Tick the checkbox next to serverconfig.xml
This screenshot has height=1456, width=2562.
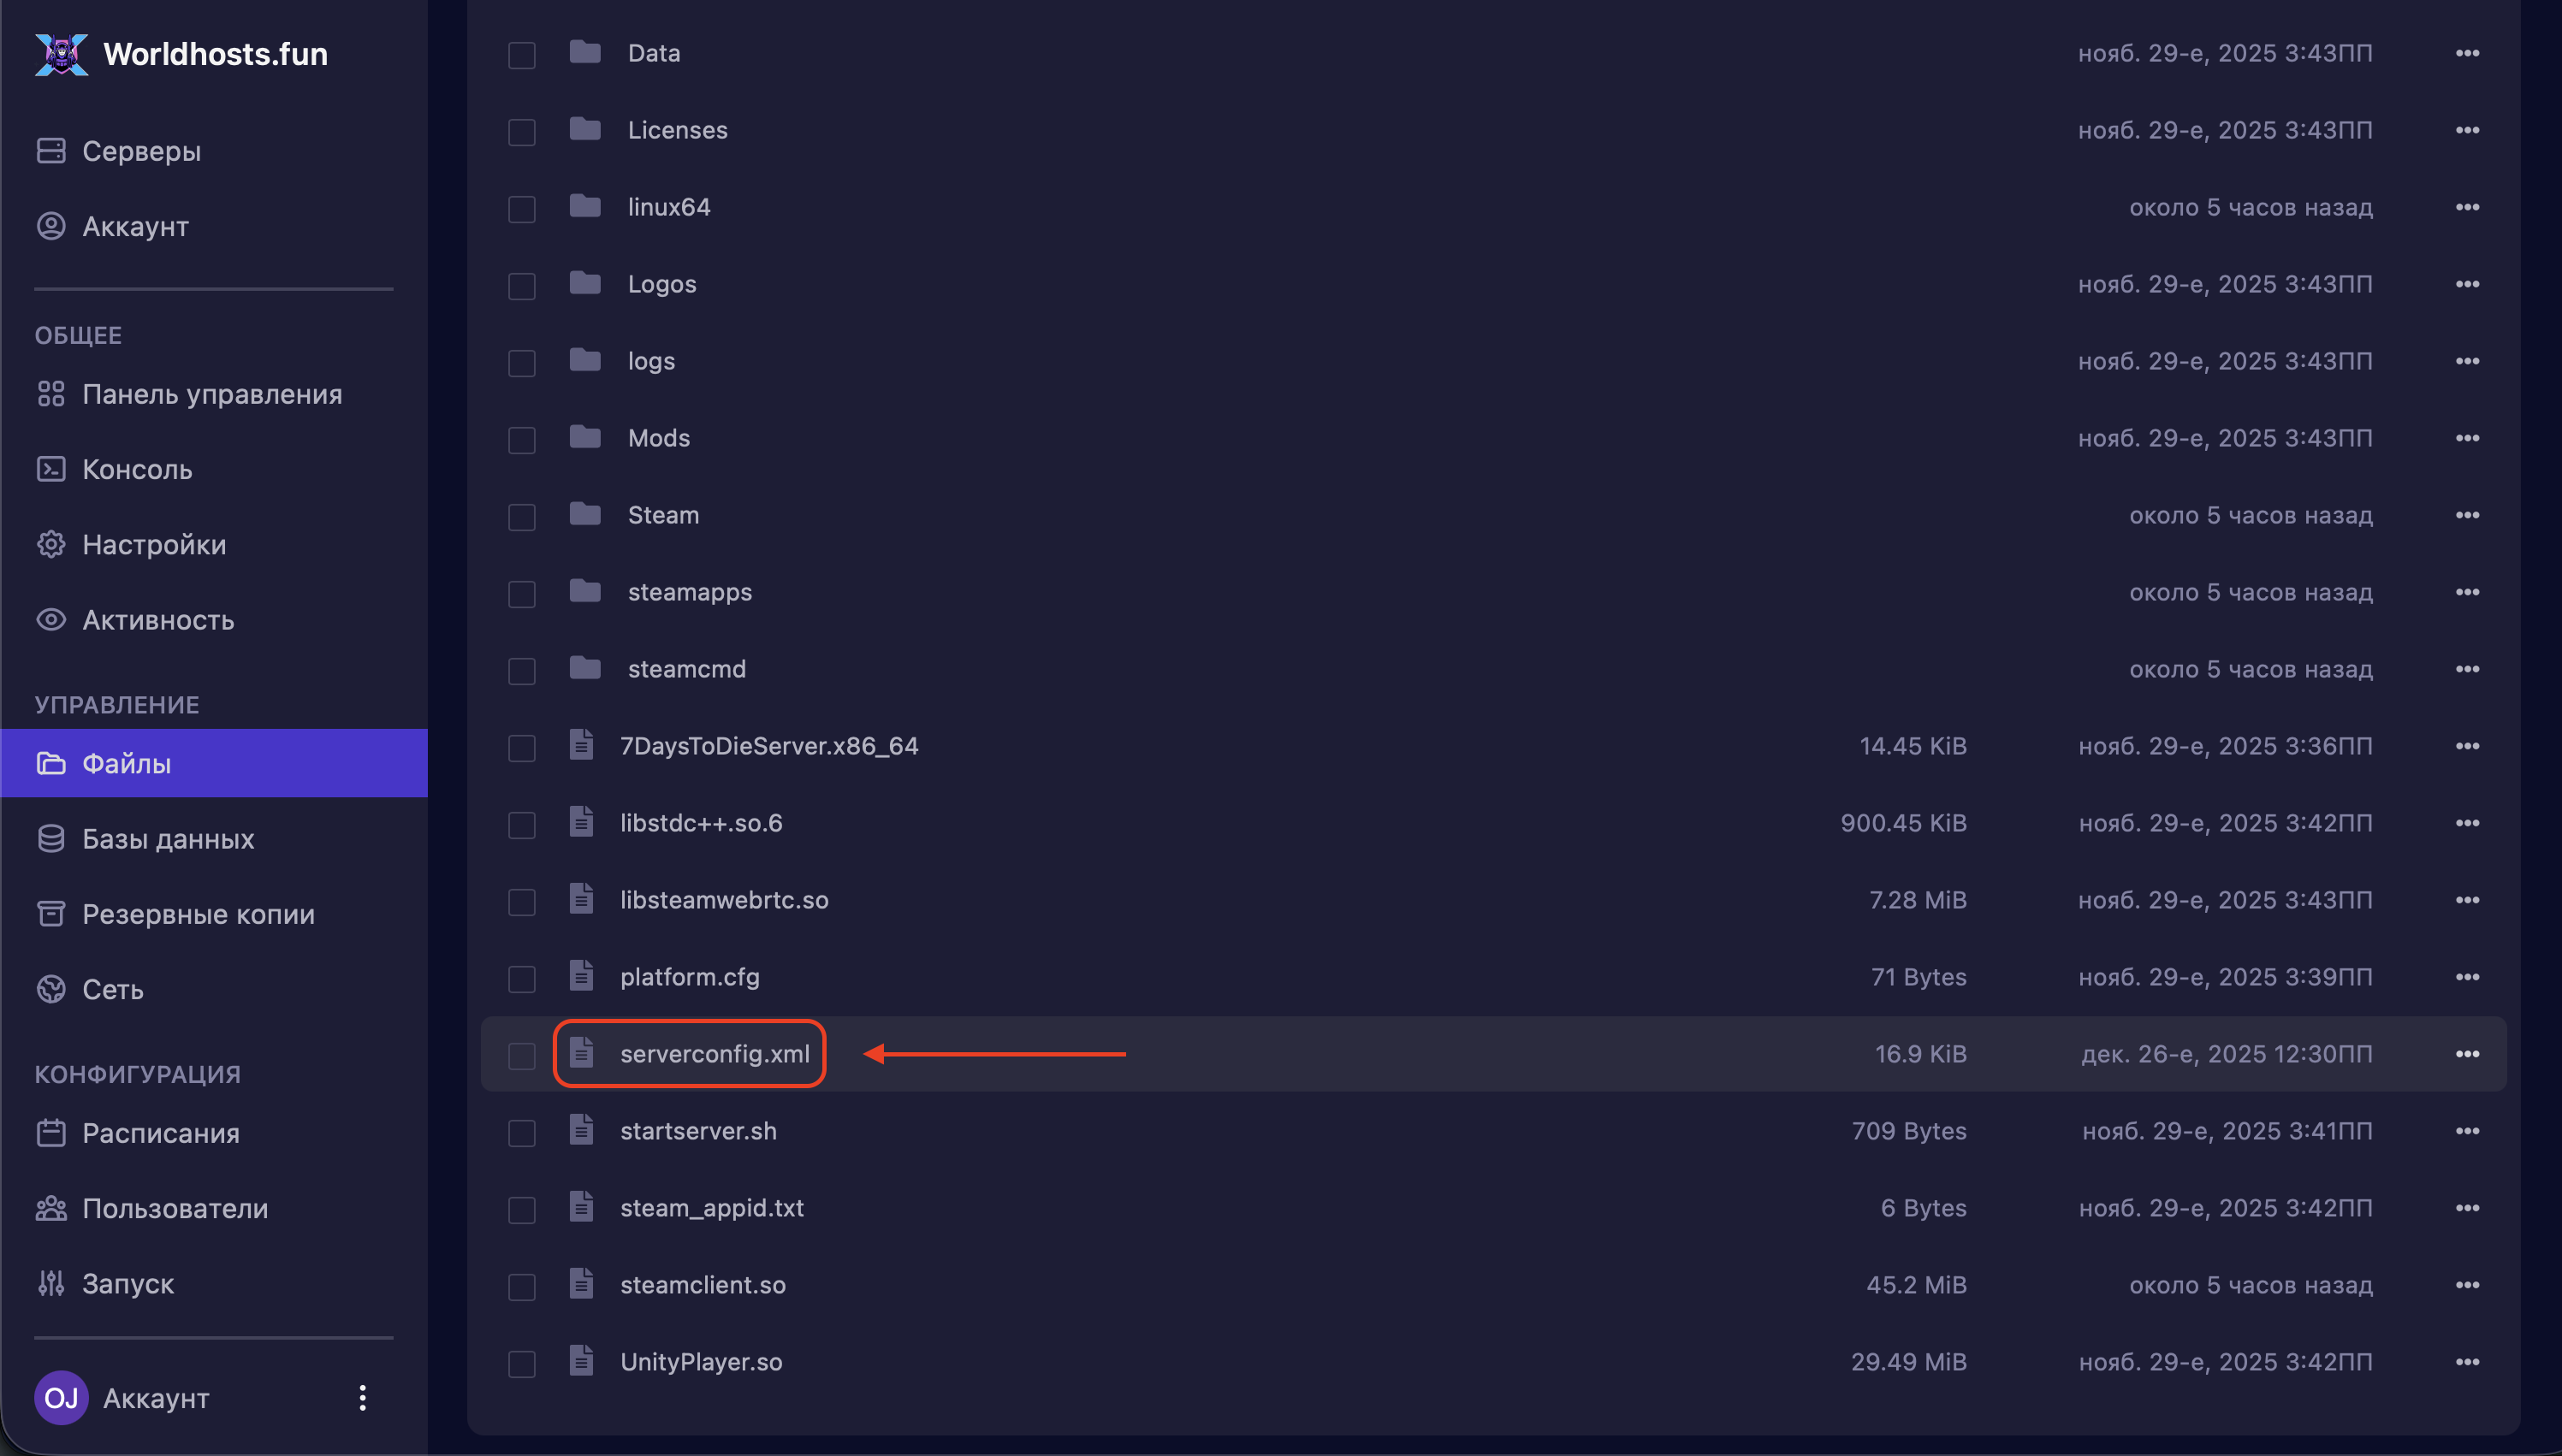pyautogui.click(x=522, y=1056)
